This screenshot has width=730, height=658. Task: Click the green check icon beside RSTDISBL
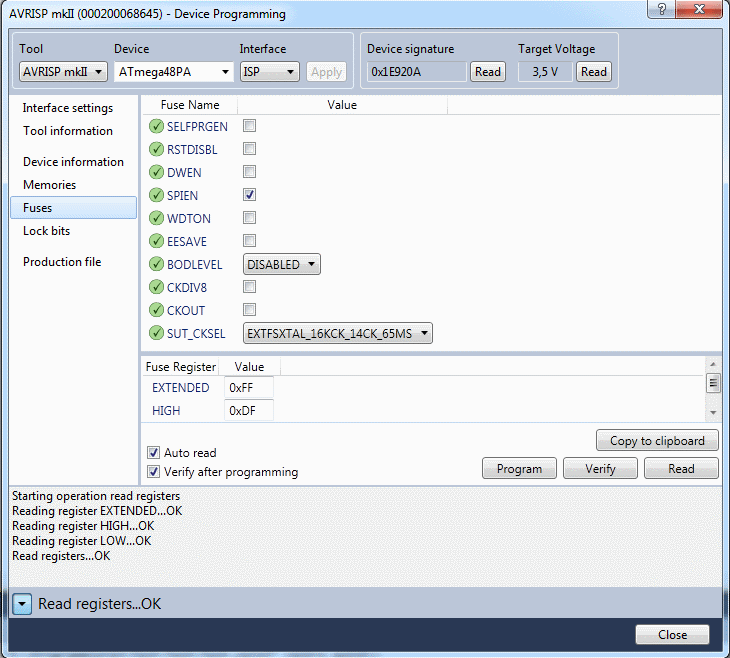tap(156, 149)
